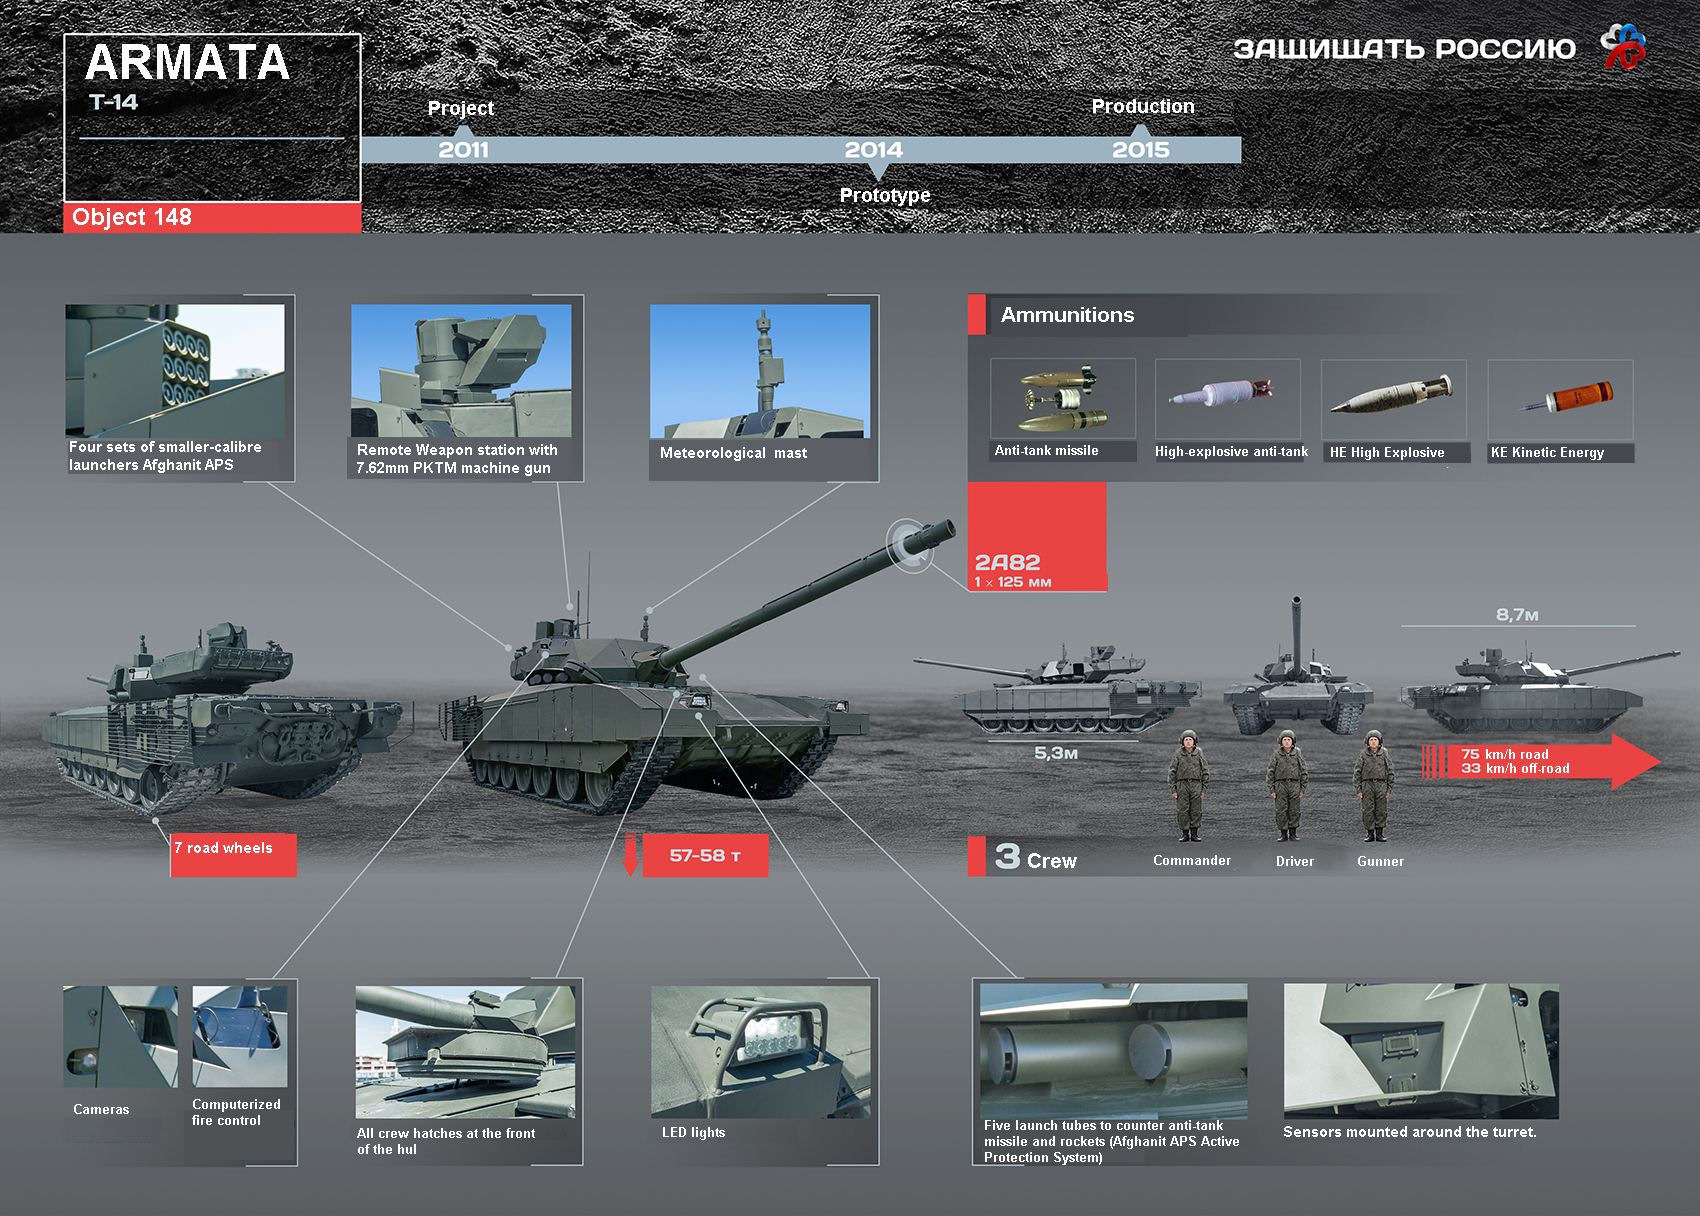Click the Meteorological mast caption
1700x1216 pixels.
click(x=733, y=453)
